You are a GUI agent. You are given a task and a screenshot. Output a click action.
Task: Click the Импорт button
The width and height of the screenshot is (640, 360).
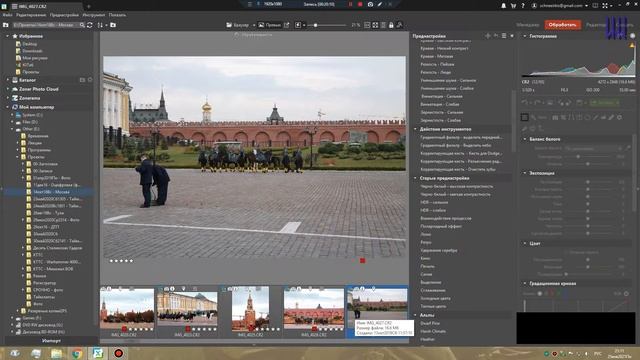tap(51, 340)
